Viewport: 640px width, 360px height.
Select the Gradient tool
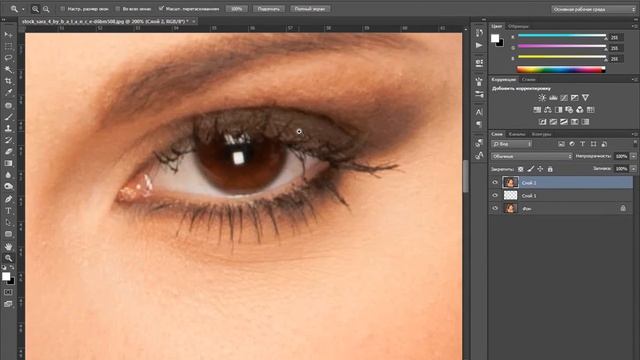click(x=8, y=163)
